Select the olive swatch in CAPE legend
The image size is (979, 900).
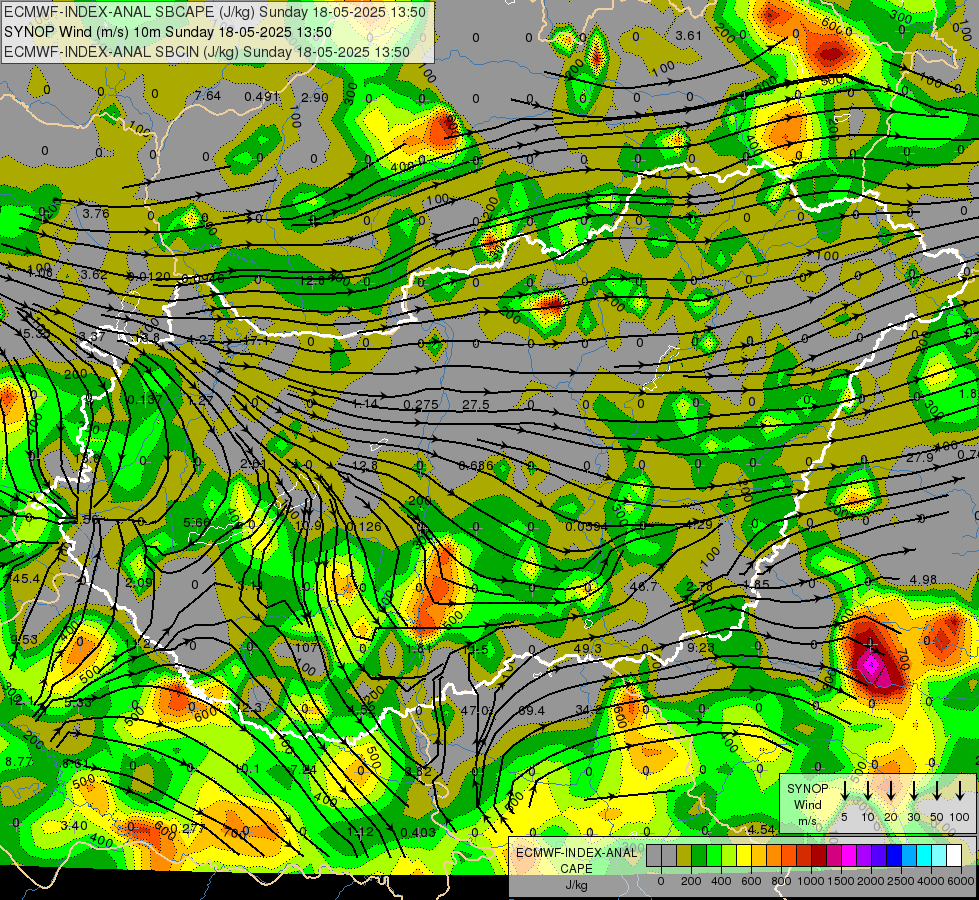point(684,856)
